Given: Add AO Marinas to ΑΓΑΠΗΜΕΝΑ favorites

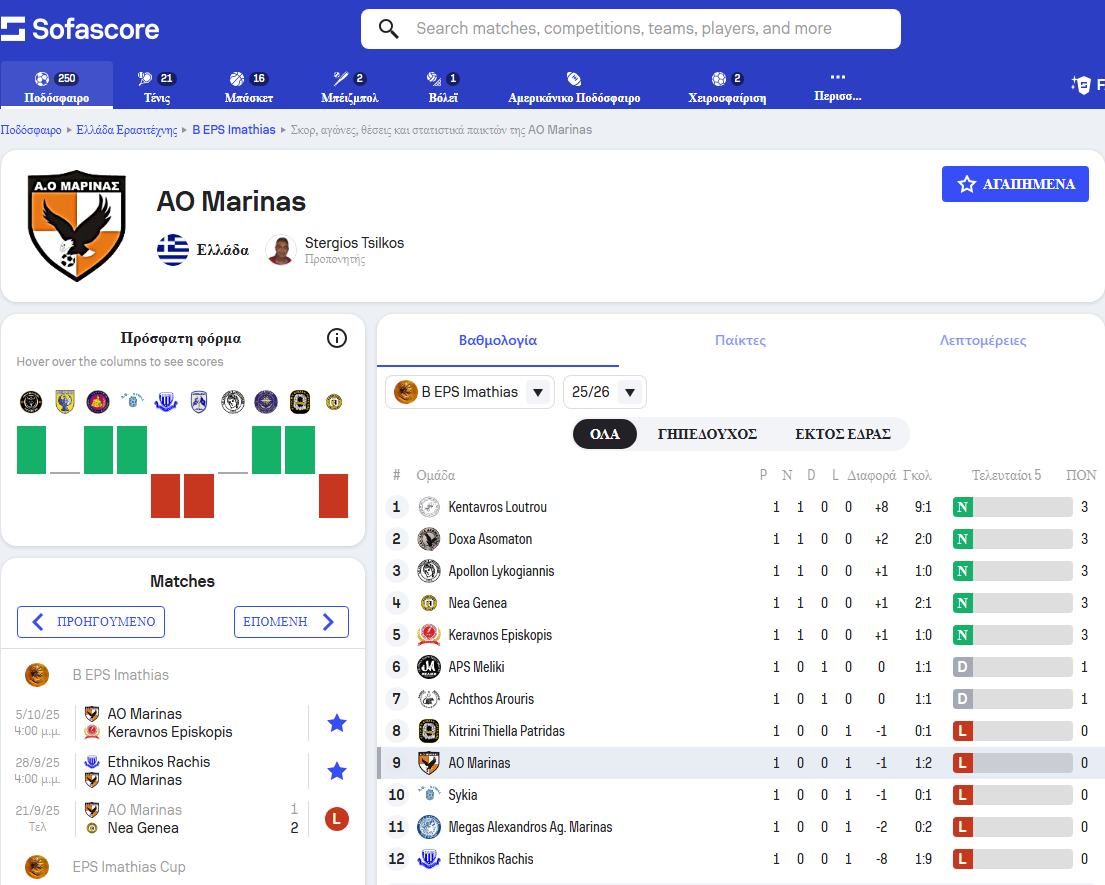Looking at the screenshot, I should point(1015,184).
